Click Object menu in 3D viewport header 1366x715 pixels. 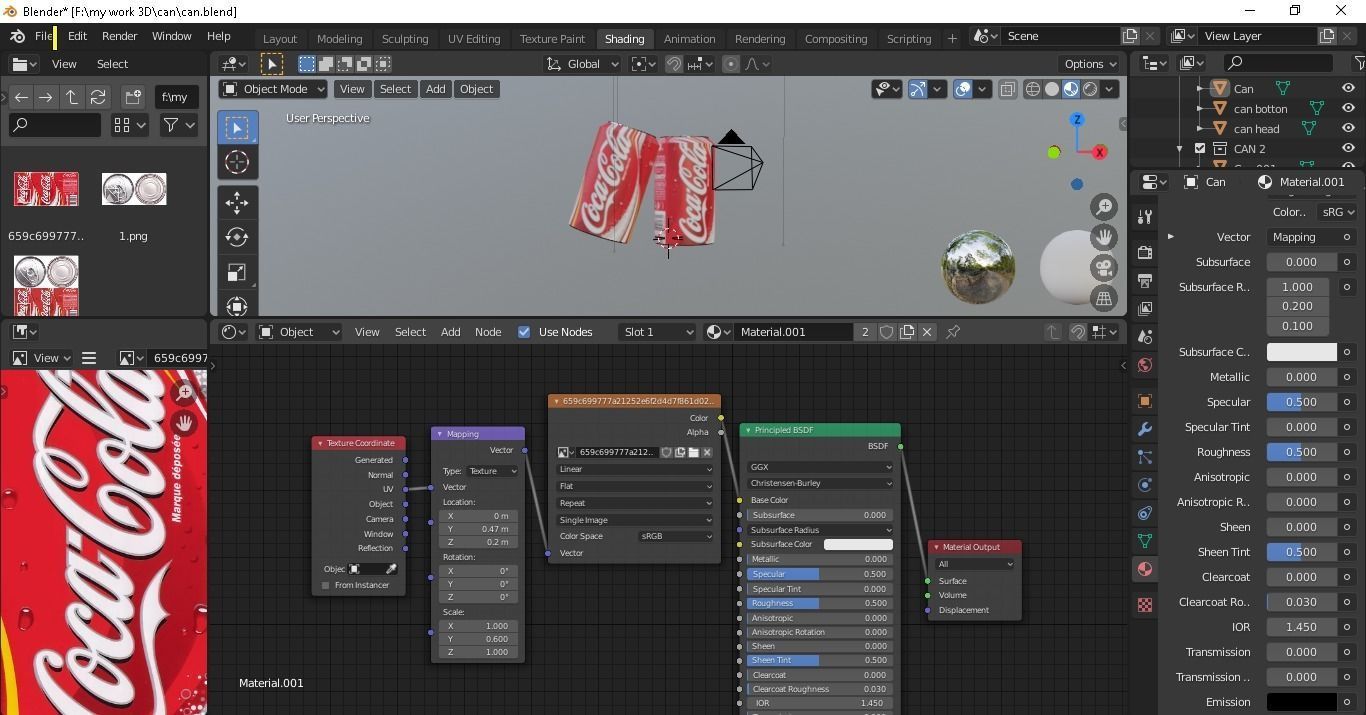[x=476, y=89]
